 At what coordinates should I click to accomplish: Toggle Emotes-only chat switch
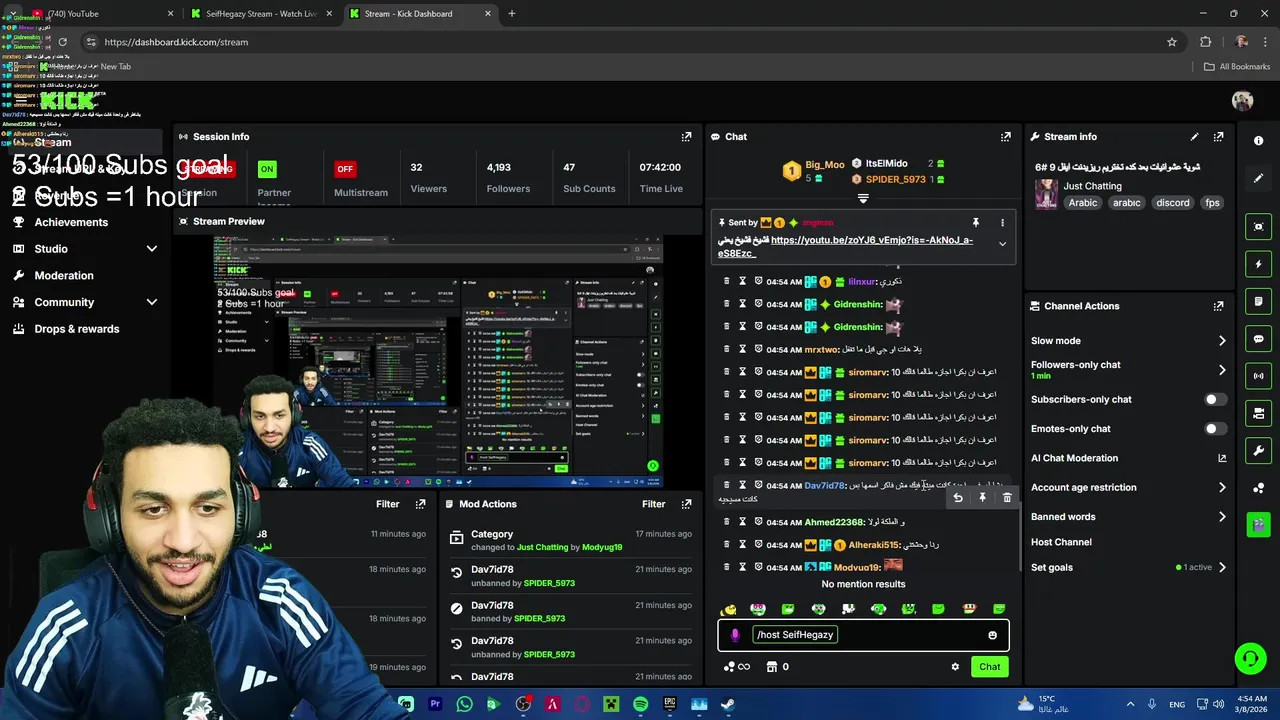(1215, 429)
